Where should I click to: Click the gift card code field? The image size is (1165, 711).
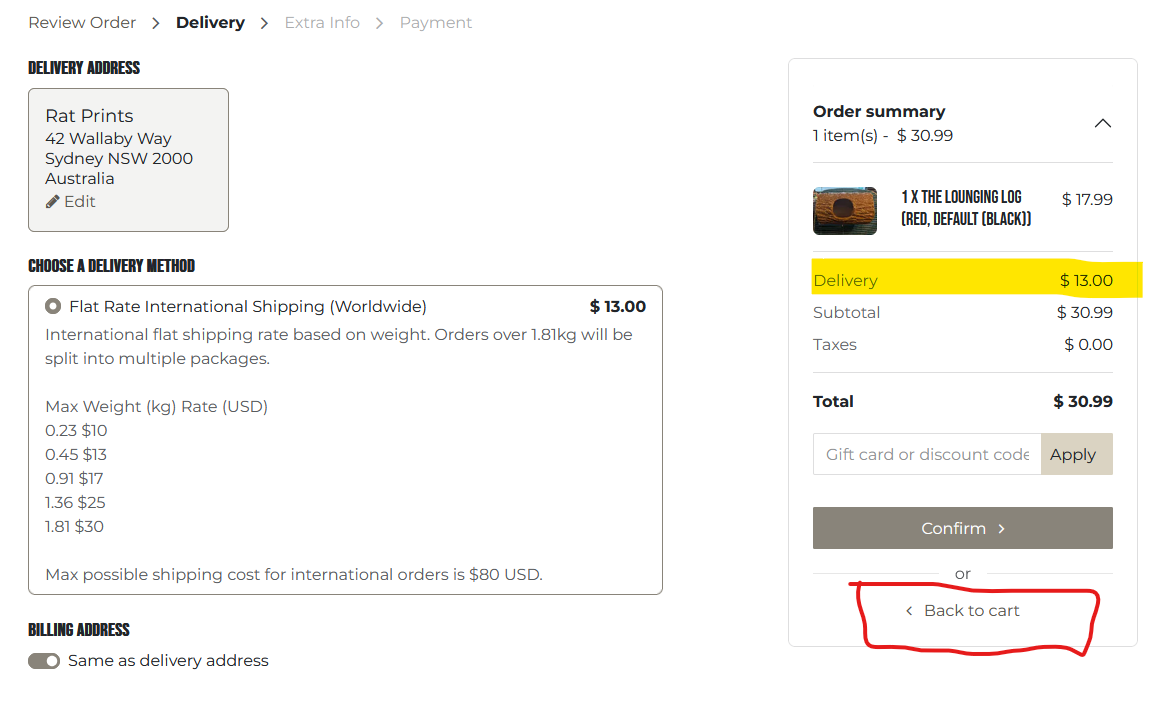(927, 454)
